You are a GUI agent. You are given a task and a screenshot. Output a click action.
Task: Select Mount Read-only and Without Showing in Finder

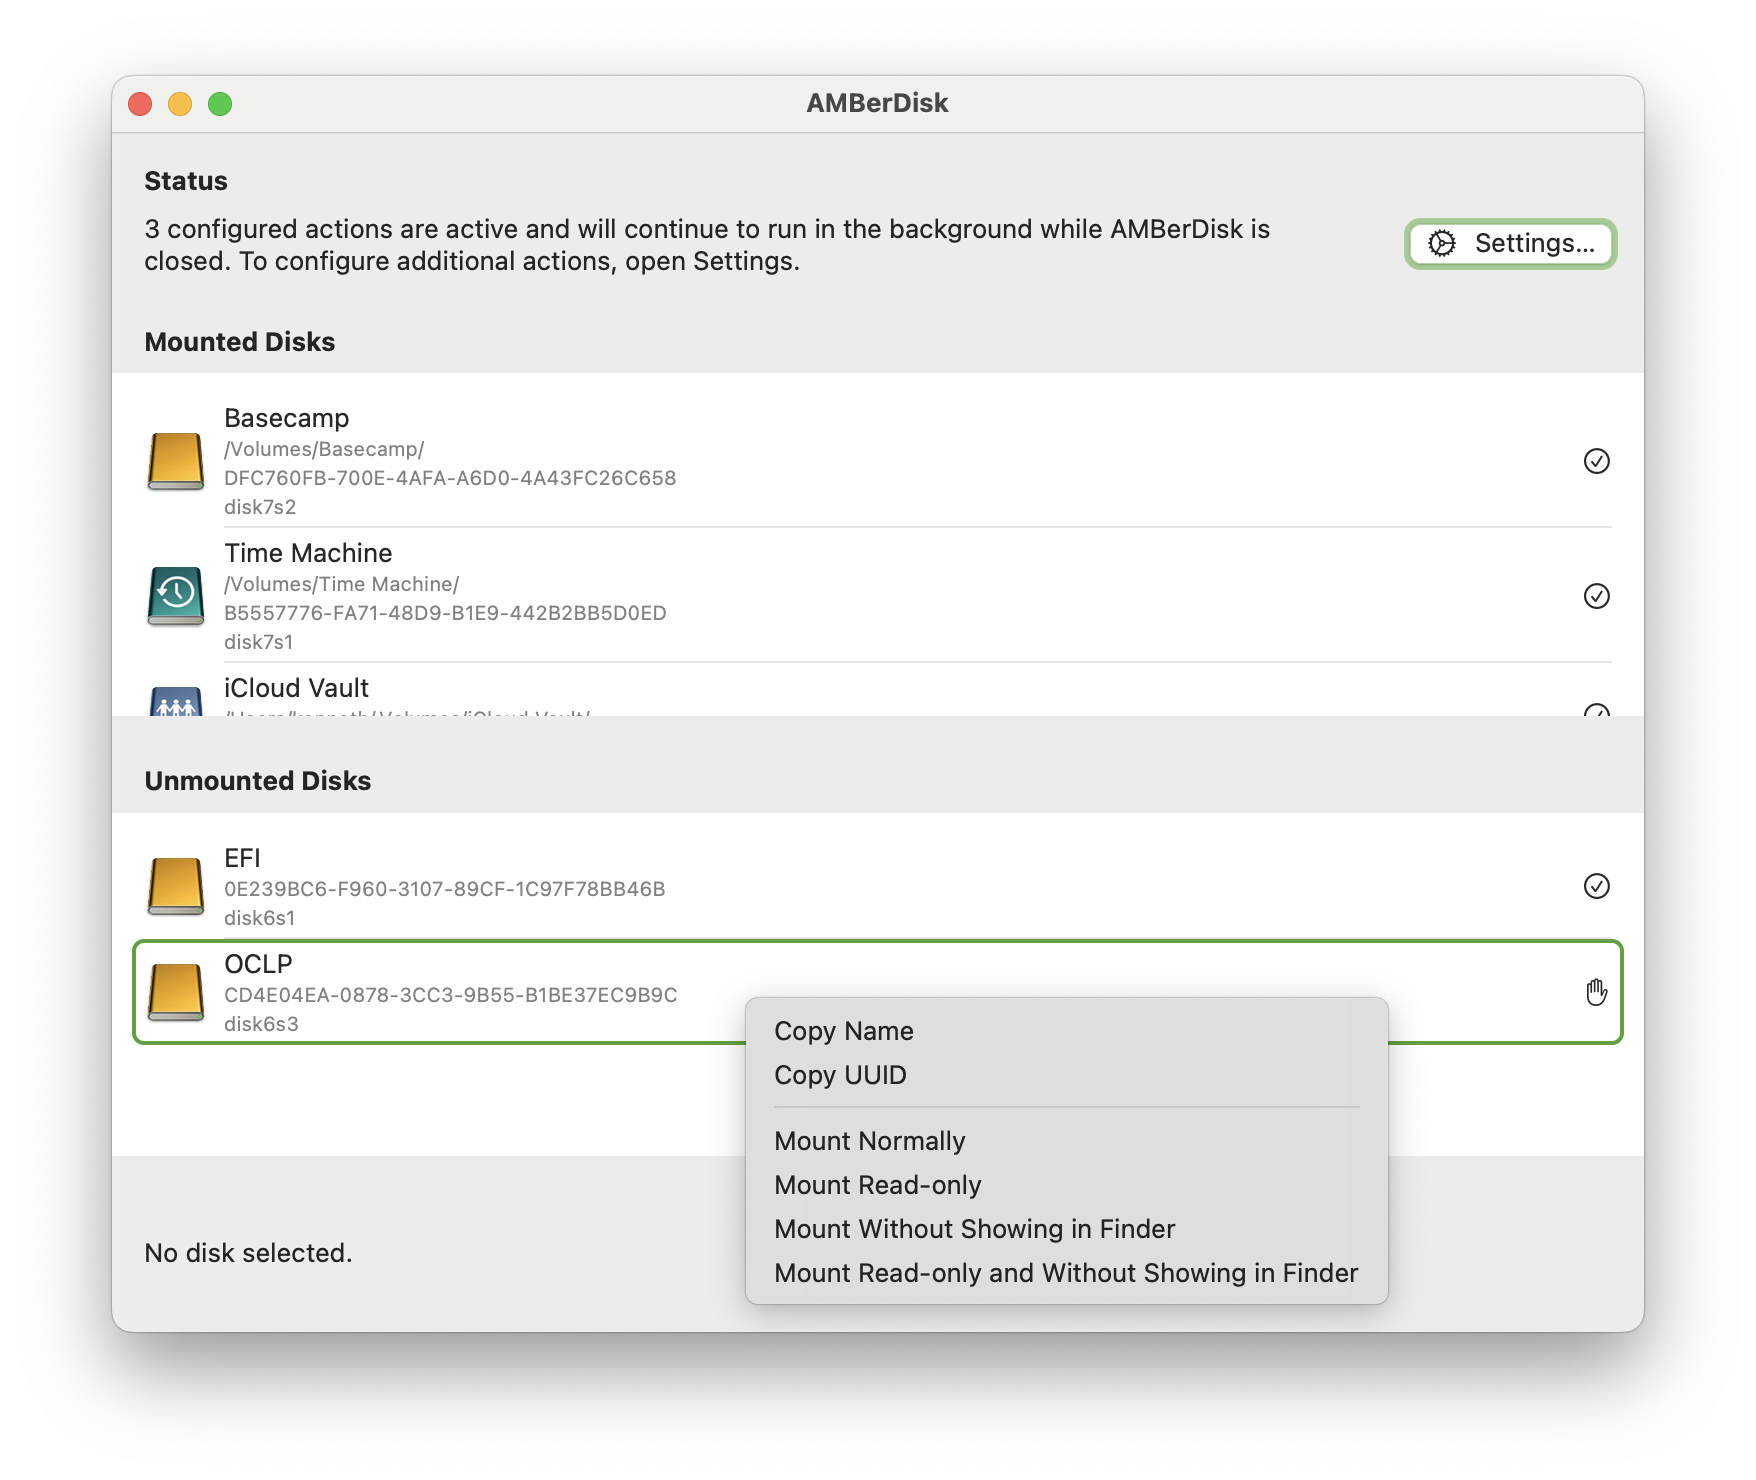pyautogui.click(x=1065, y=1272)
